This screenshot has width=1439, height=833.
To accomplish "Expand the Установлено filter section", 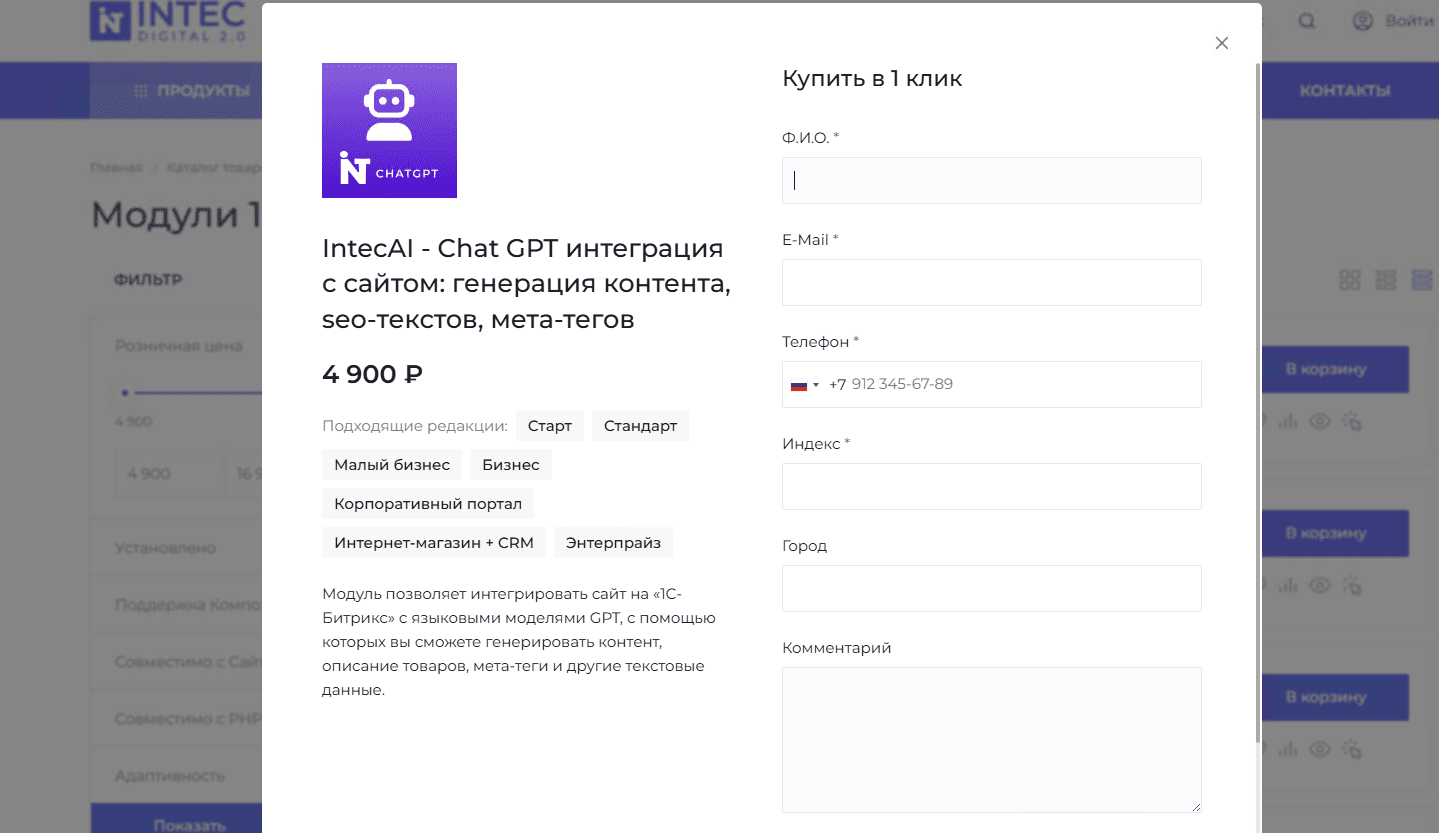I will tap(165, 548).
